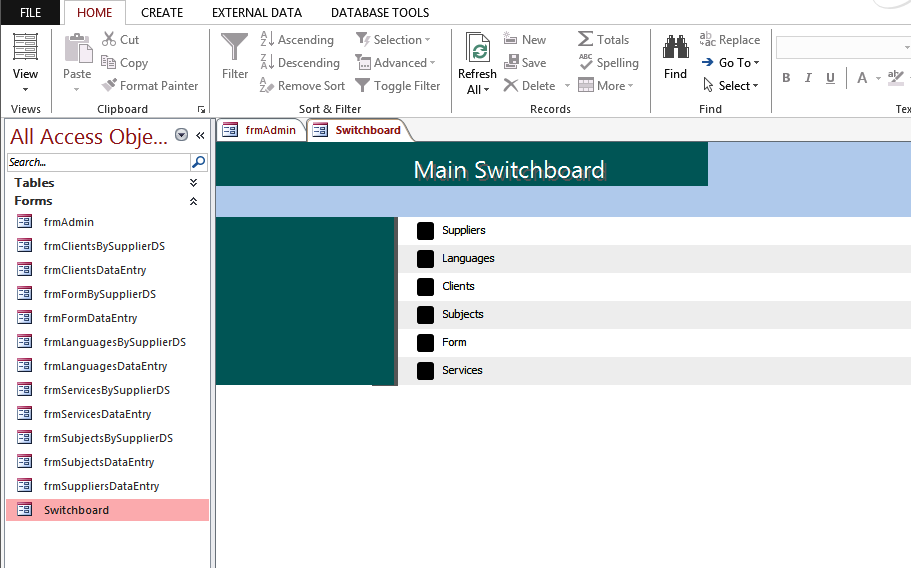Select frmFormBySupplierDS form
Image resolution: width=911 pixels, height=568 pixels.
point(107,294)
